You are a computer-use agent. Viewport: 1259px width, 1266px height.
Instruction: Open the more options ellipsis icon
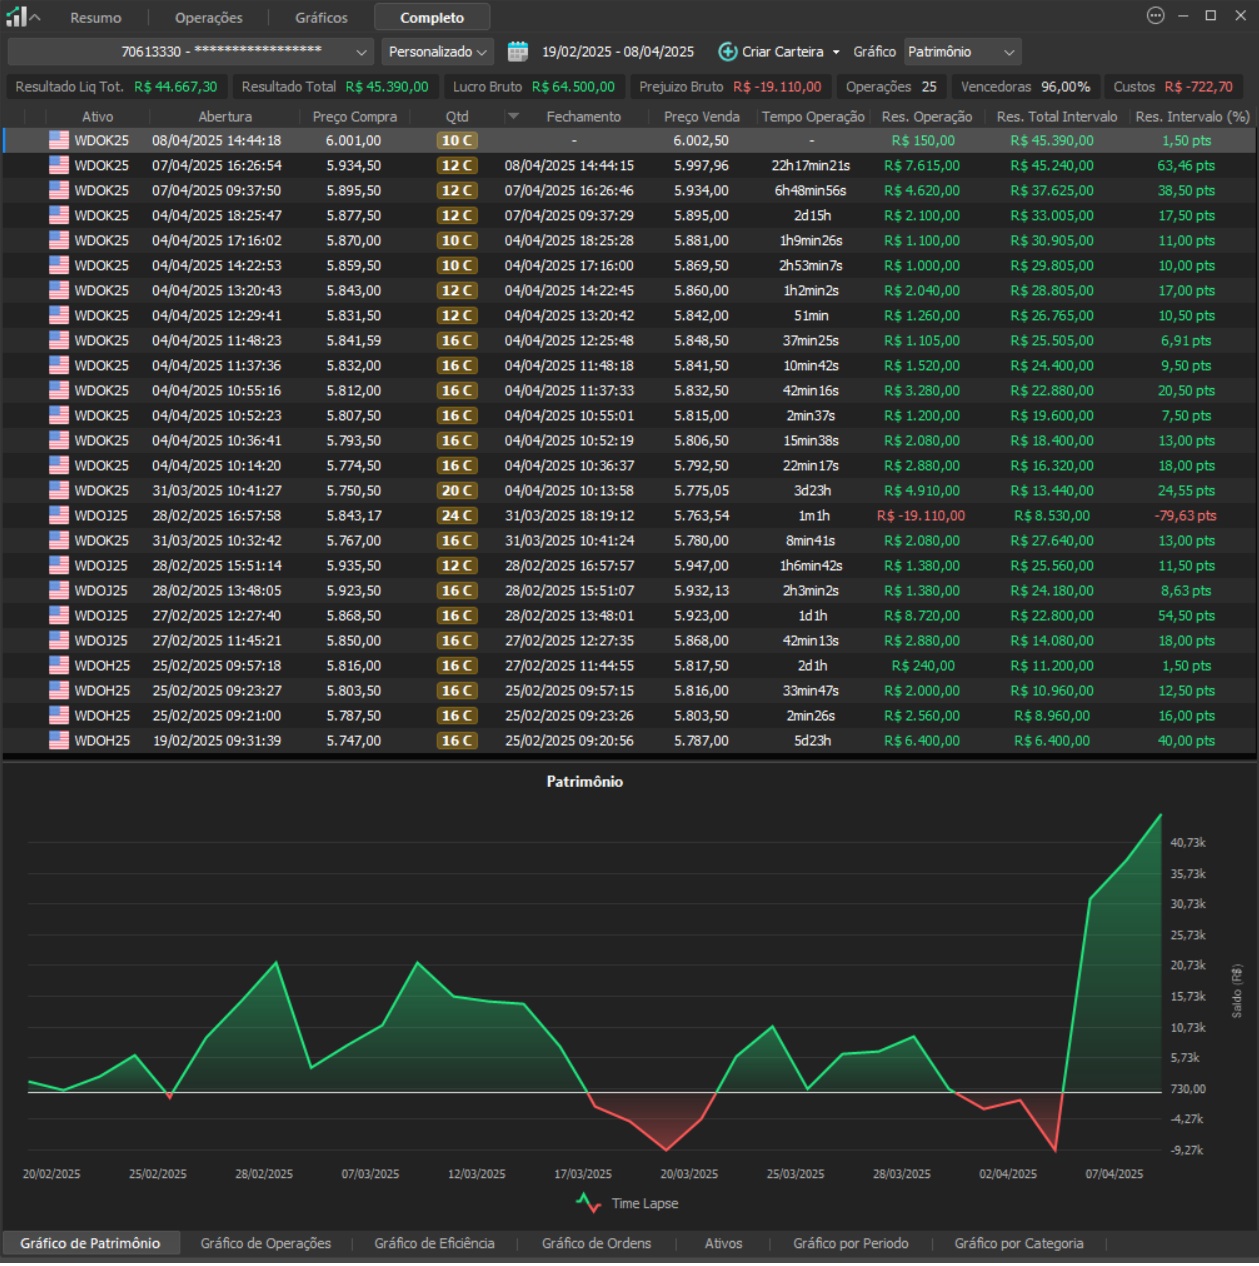(1155, 16)
